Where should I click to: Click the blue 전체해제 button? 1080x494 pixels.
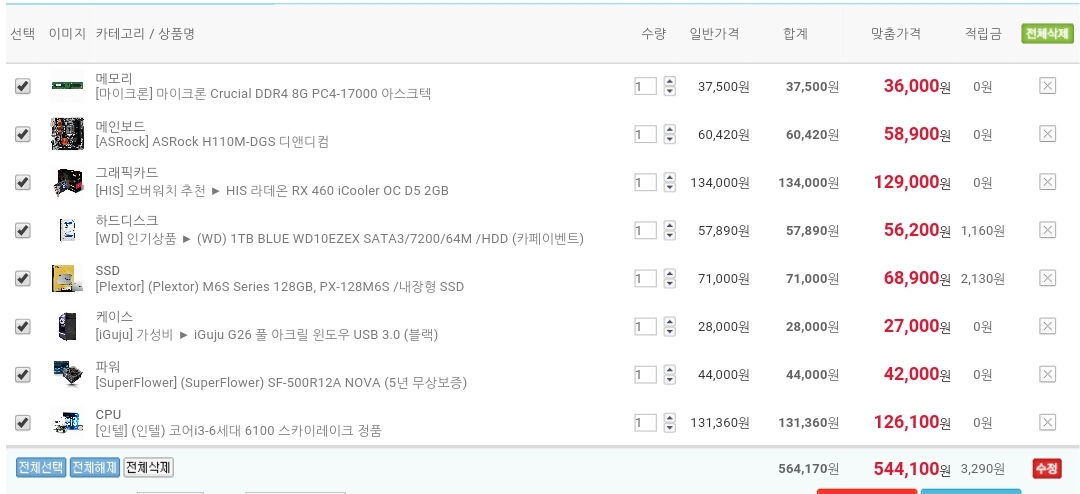(95, 468)
